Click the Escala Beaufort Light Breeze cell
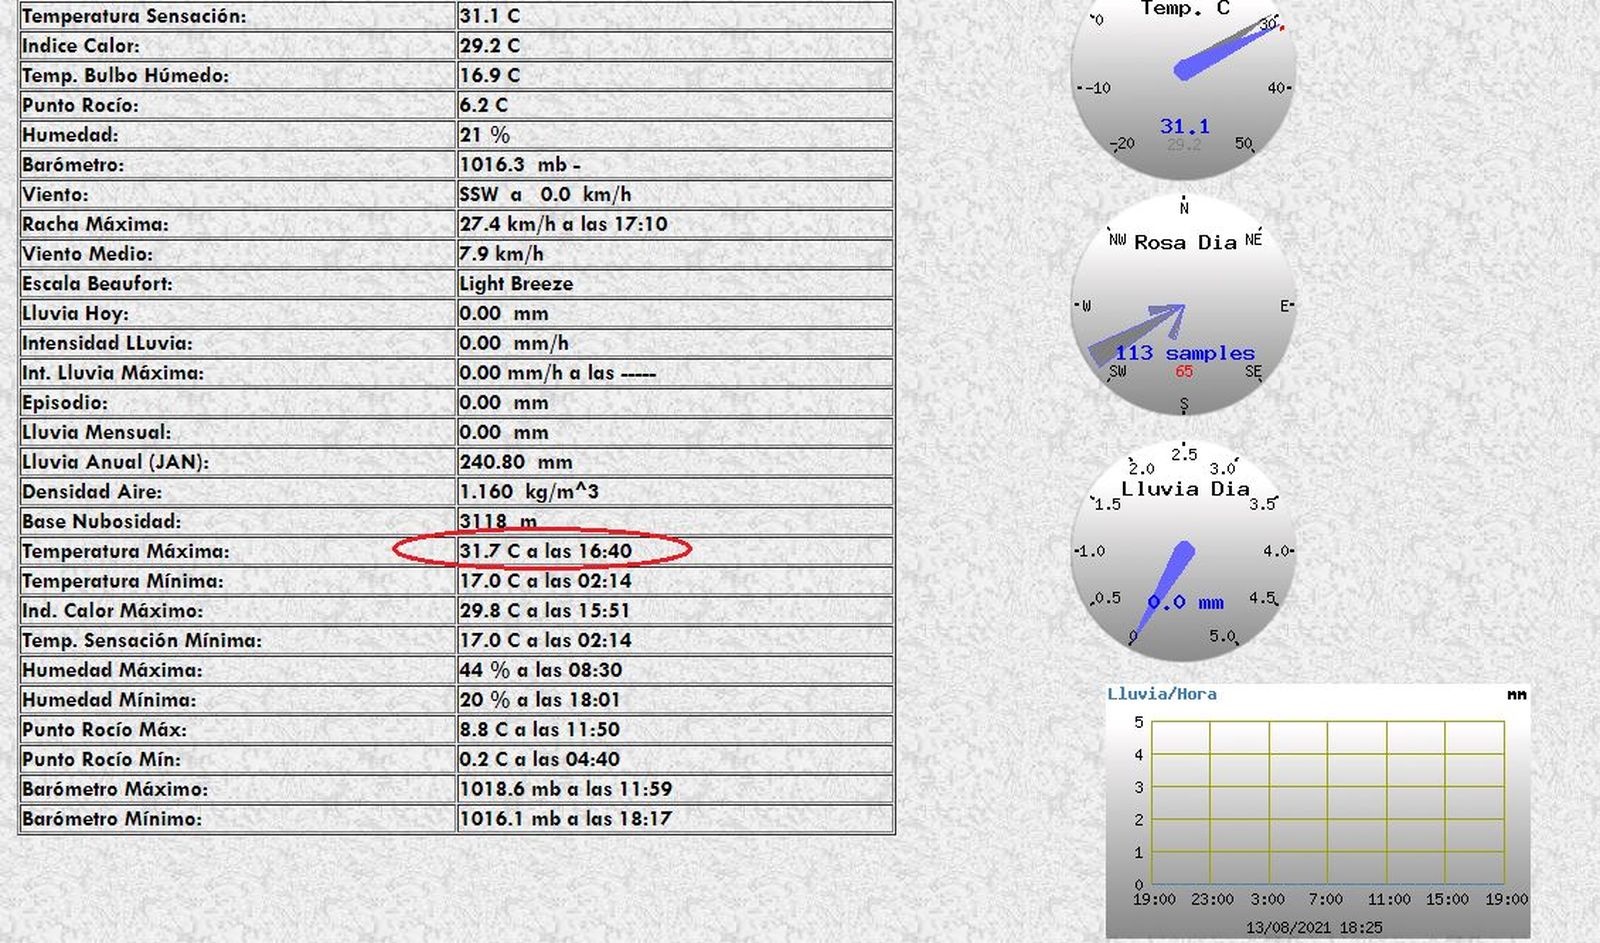 [675, 284]
